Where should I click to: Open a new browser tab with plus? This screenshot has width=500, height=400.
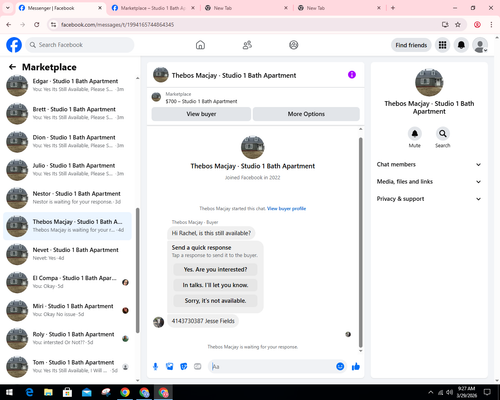point(393,8)
